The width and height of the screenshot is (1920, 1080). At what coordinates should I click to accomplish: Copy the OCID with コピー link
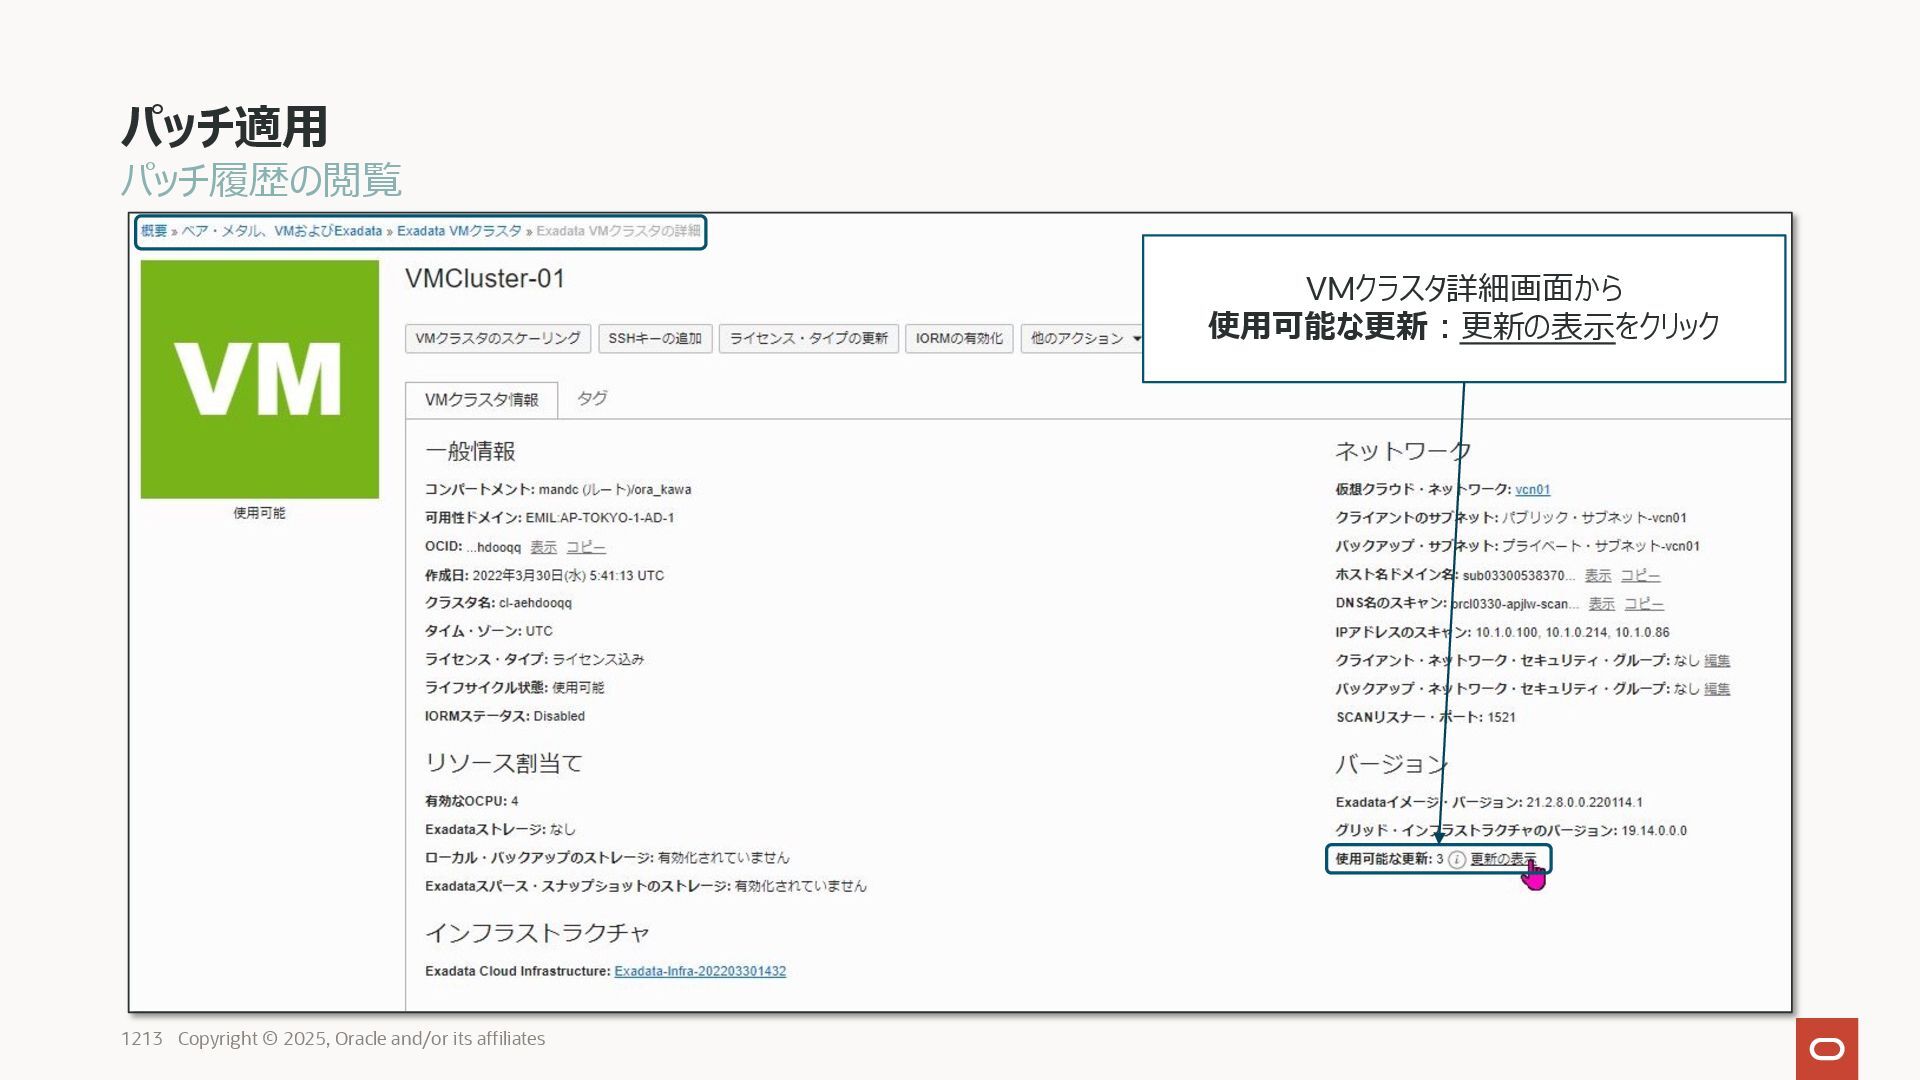[x=586, y=548]
